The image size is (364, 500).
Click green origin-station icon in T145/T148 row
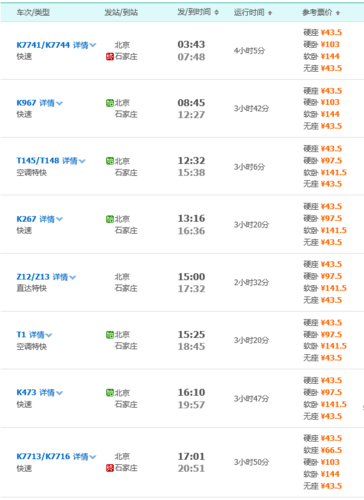(x=110, y=161)
